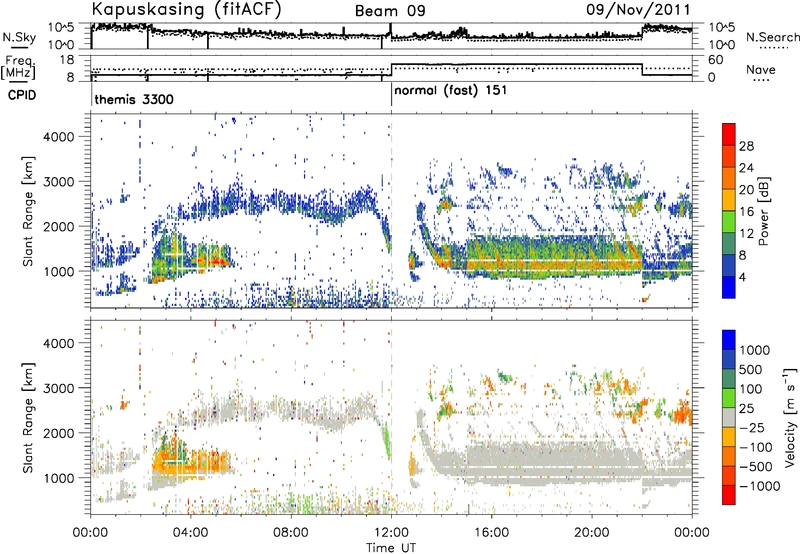This screenshot has width=800, height=554.
Task: Click the "Velocity [m s⁻¹]" colorbar title
Action: [790, 417]
